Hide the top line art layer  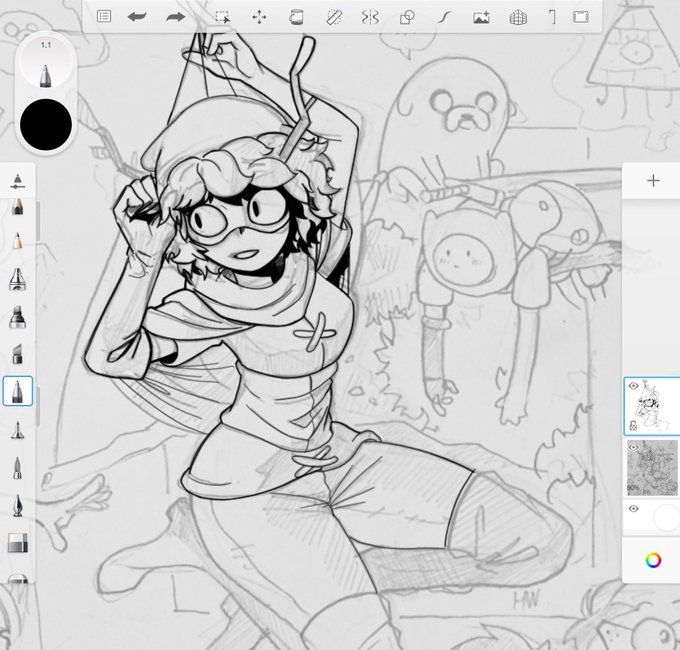[x=633, y=385]
